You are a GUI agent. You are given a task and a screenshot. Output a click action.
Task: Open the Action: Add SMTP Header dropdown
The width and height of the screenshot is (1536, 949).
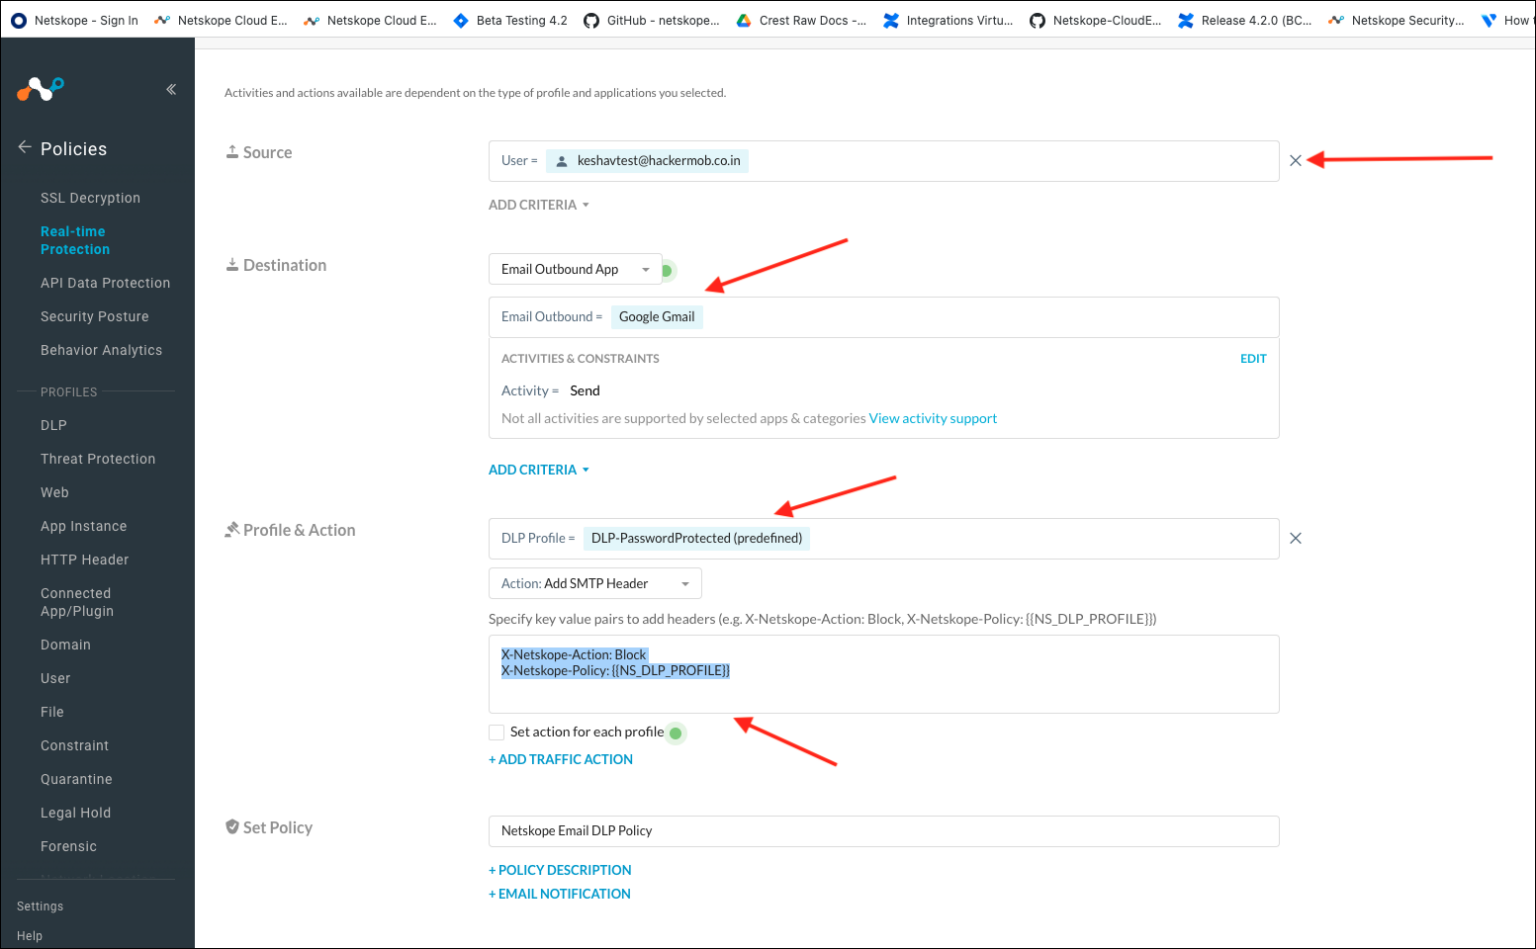[595, 583]
